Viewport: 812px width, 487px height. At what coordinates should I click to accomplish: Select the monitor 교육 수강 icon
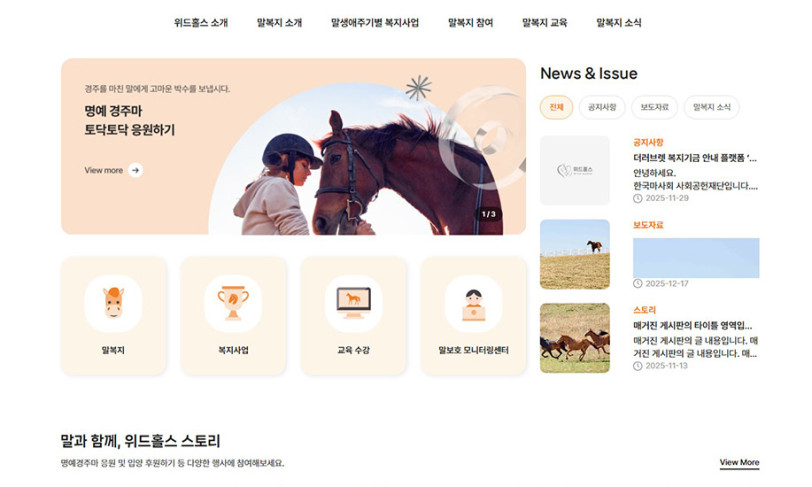pos(353,303)
